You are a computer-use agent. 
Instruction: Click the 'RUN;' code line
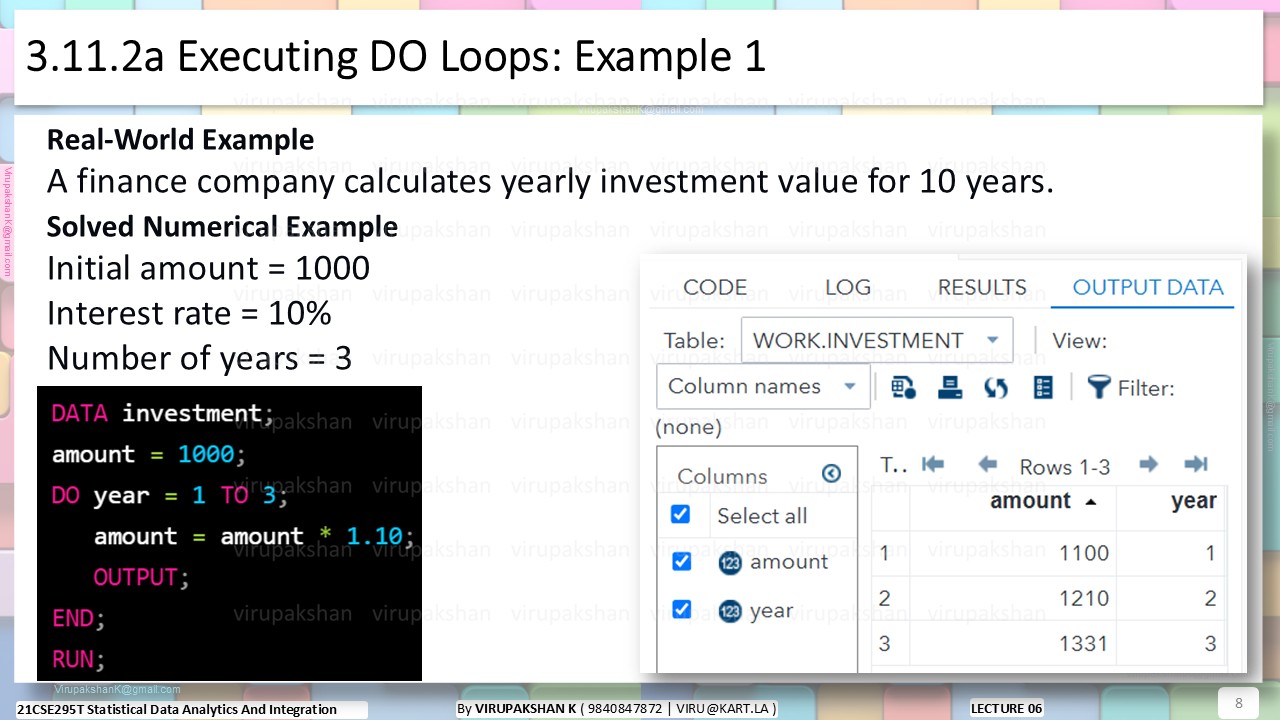point(78,659)
